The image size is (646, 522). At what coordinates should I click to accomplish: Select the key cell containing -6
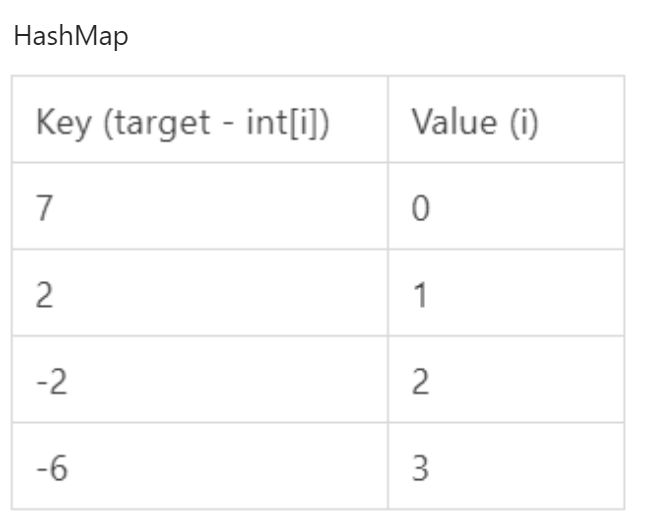(199, 468)
